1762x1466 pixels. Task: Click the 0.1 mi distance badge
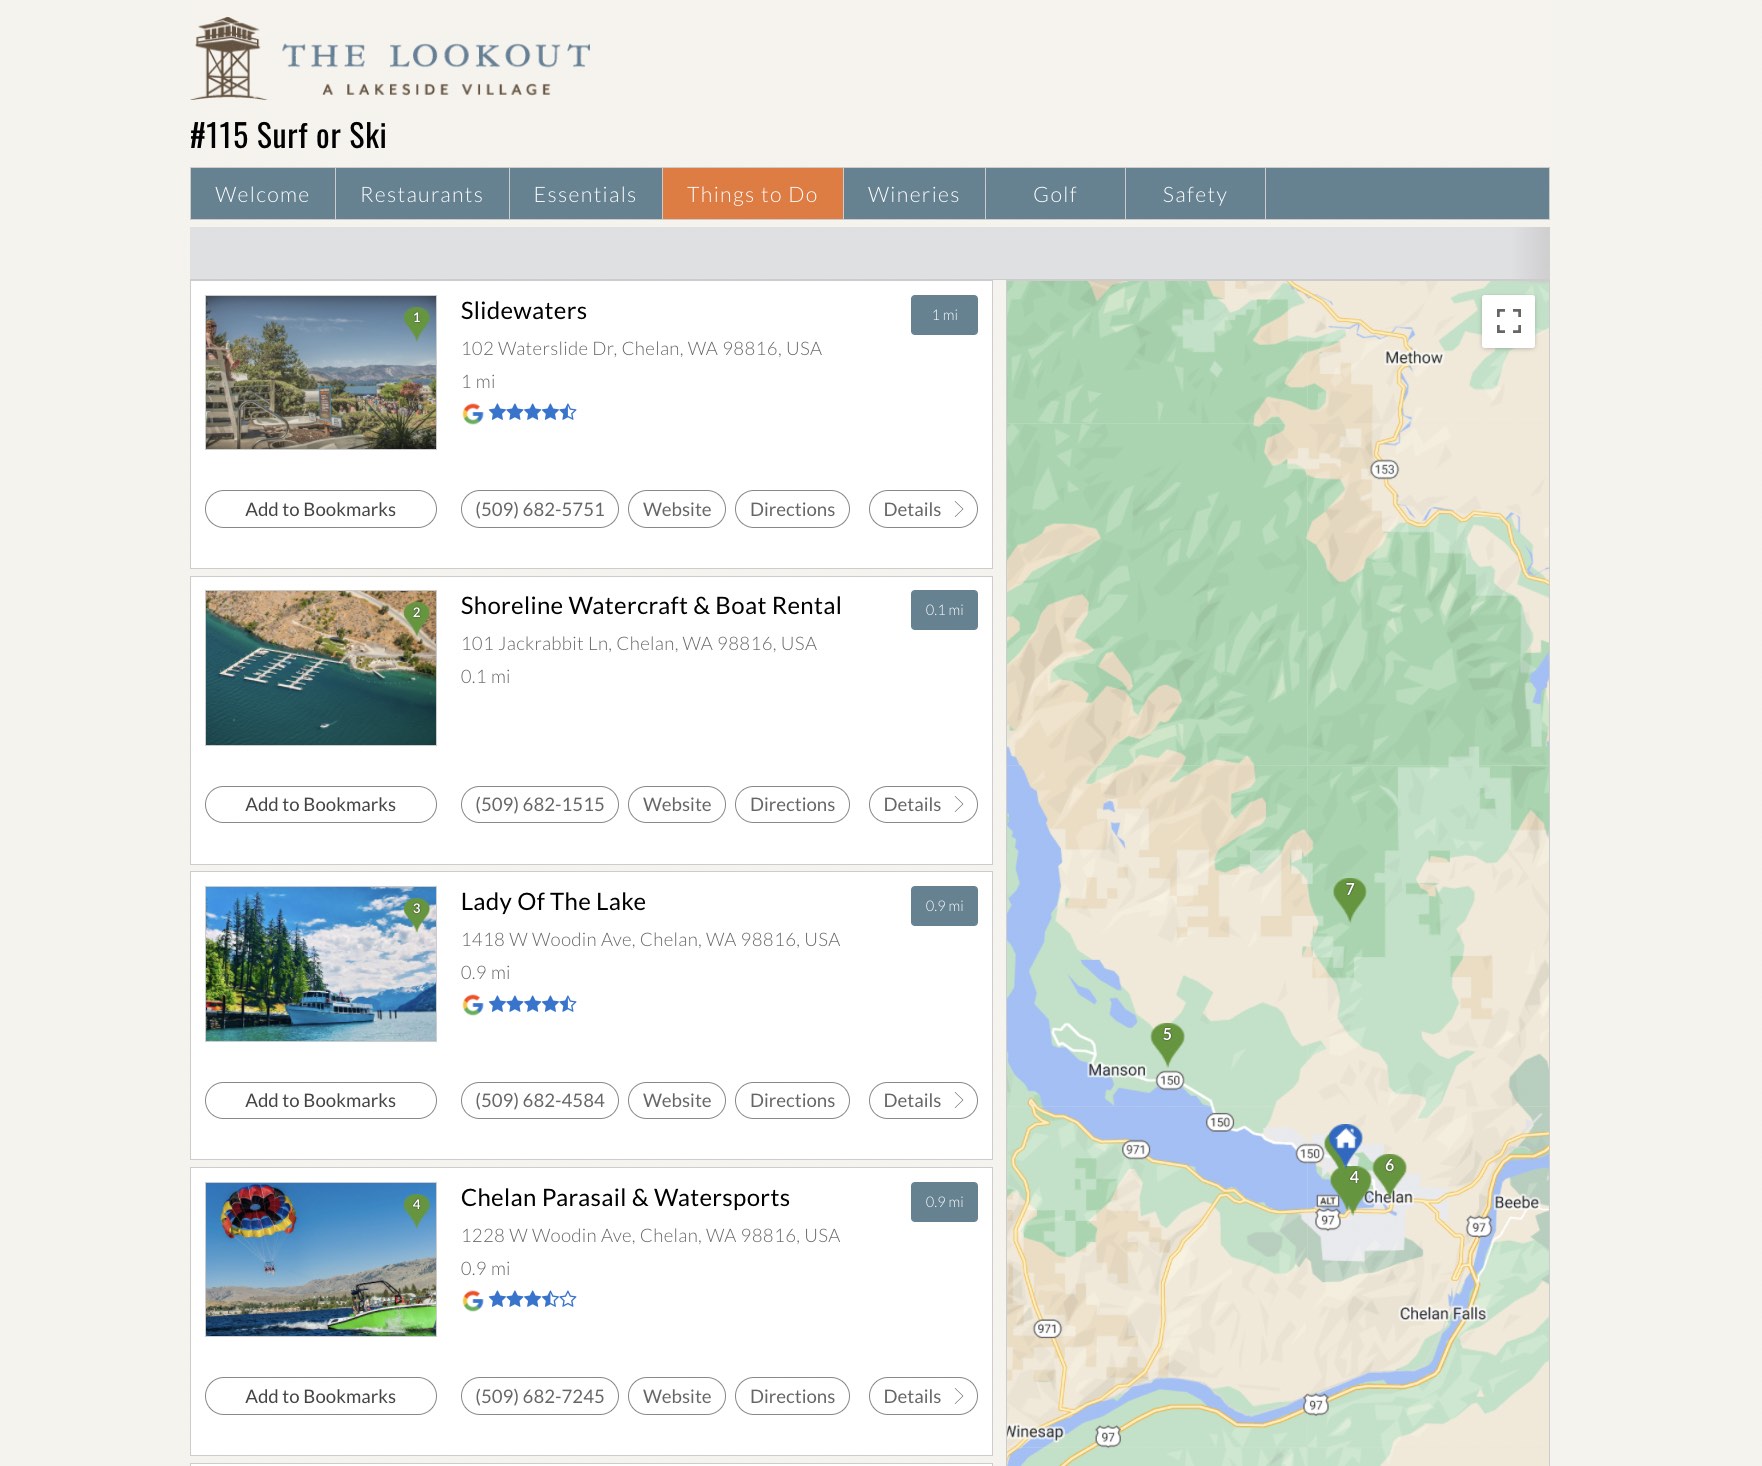pos(944,610)
